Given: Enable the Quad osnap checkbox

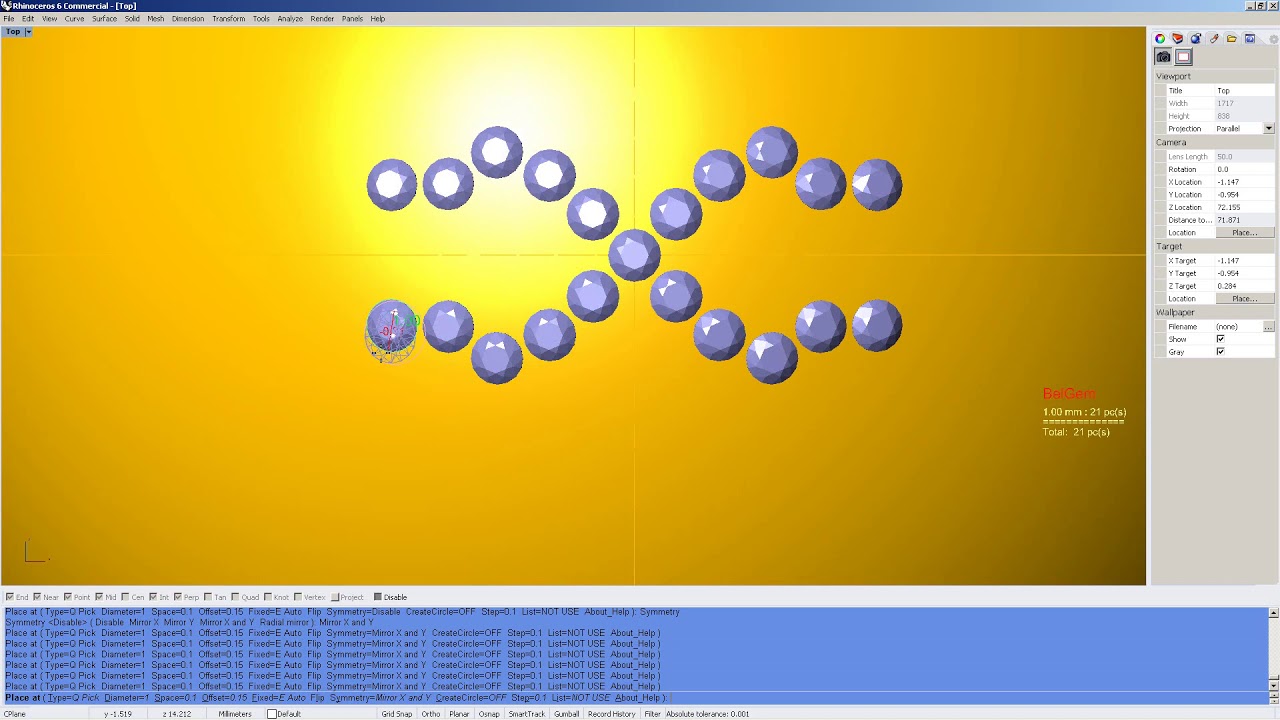Looking at the screenshot, I should point(235,597).
